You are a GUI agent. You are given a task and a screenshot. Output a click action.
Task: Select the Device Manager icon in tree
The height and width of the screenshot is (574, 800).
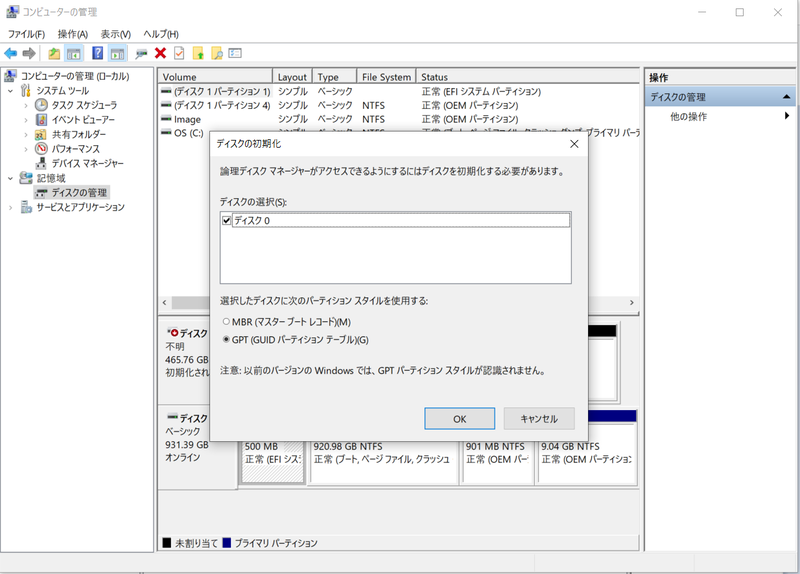click(41, 163)
